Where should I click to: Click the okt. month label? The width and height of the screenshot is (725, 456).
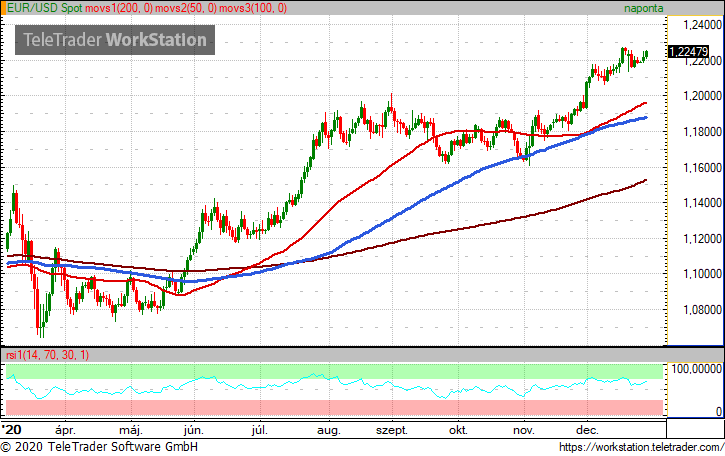(458, 431)
